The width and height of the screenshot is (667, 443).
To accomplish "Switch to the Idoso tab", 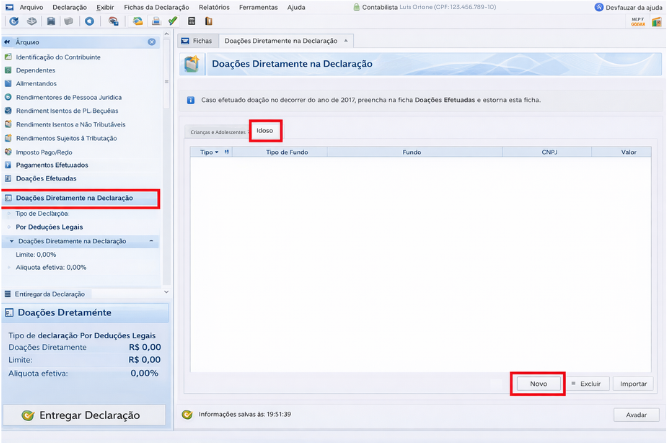I will coord(265,131).
